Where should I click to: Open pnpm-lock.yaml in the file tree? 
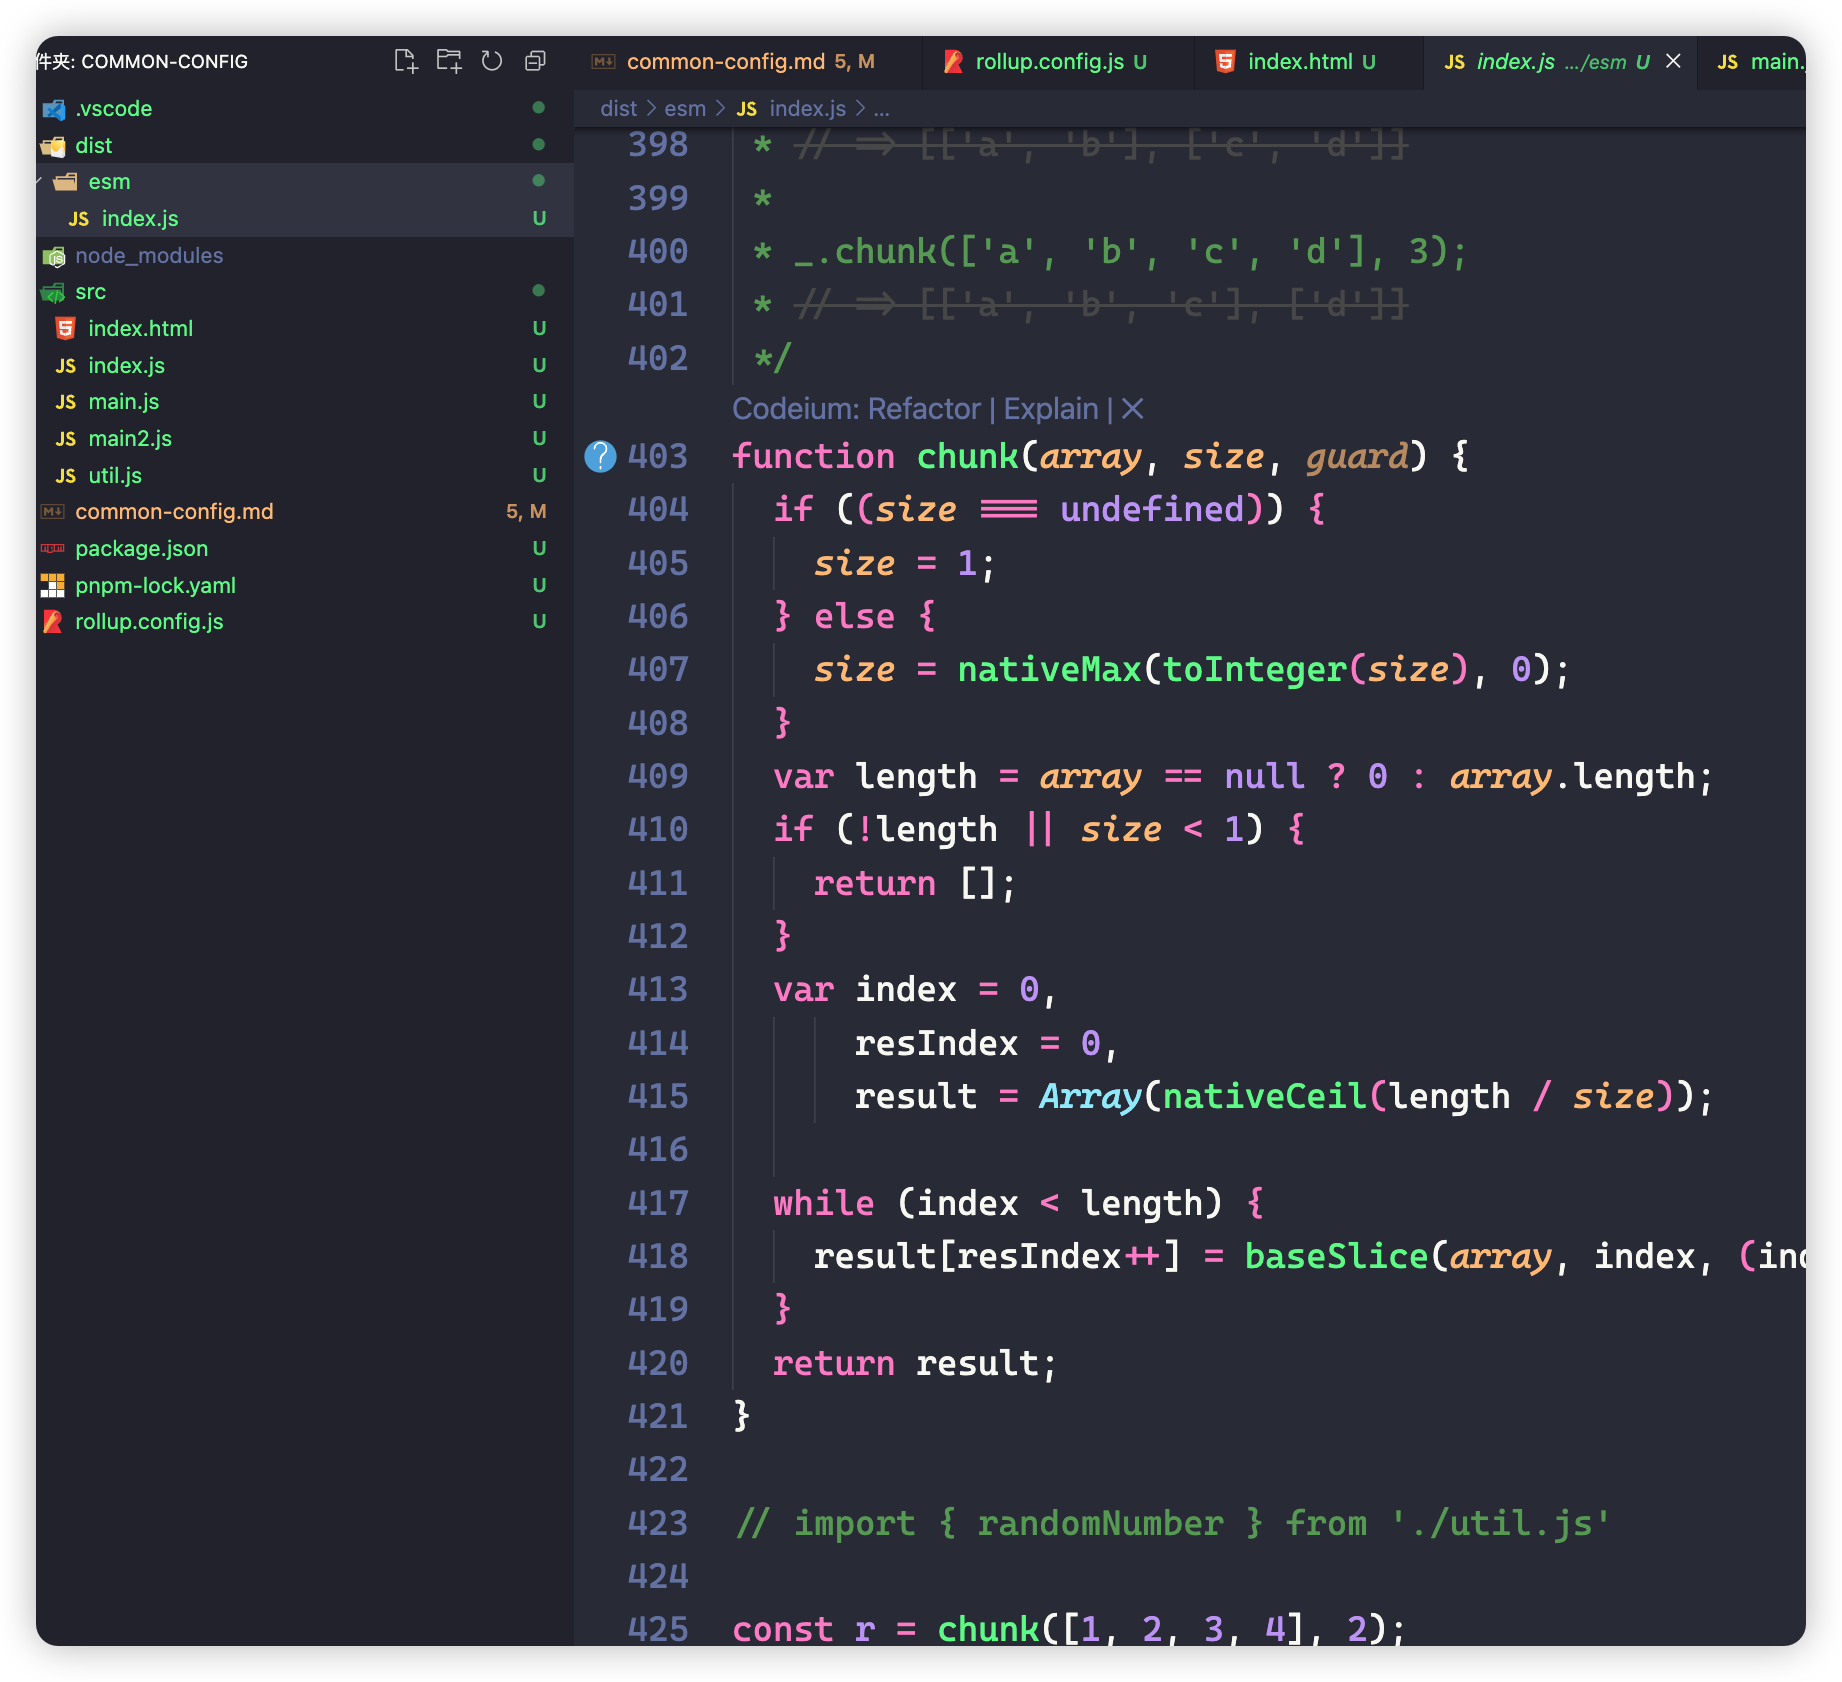point(305,585)
